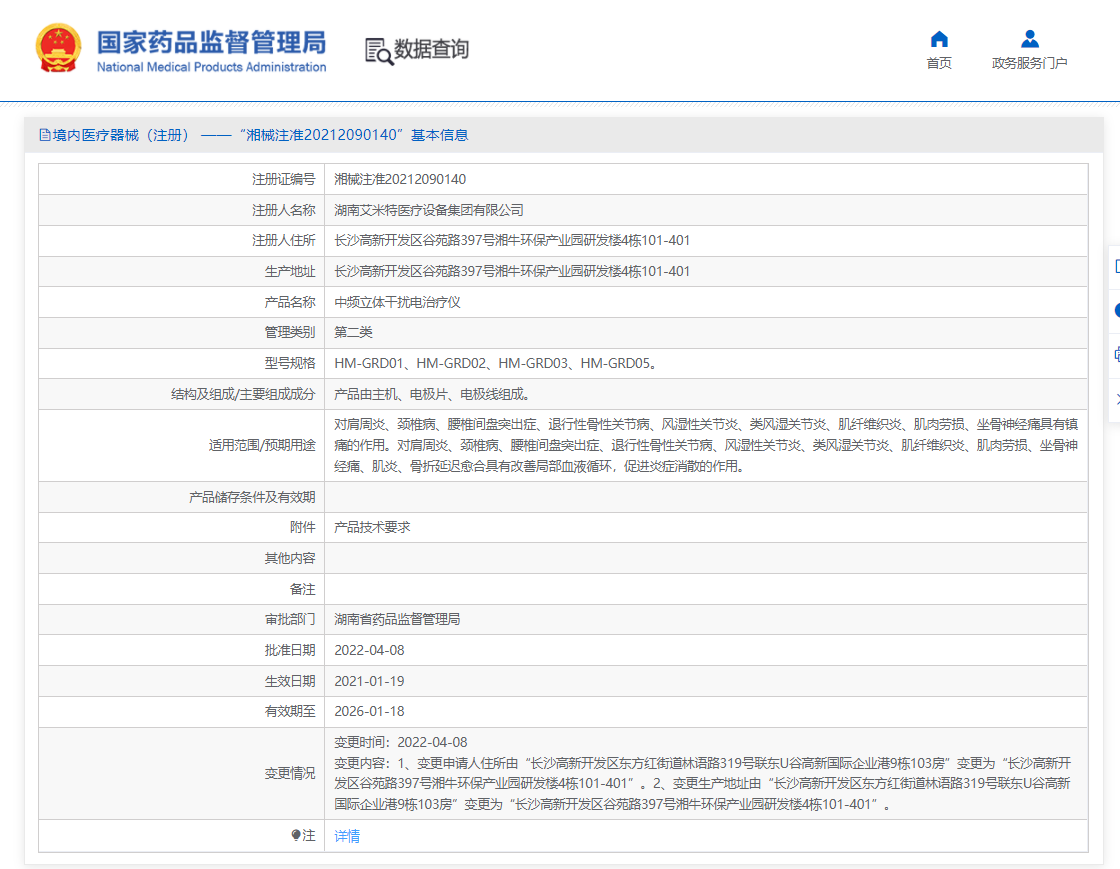Viewport: 1120px width, 869px height.
Task: Click the 产品名称 label cell
Action: [x=181, y=302]
